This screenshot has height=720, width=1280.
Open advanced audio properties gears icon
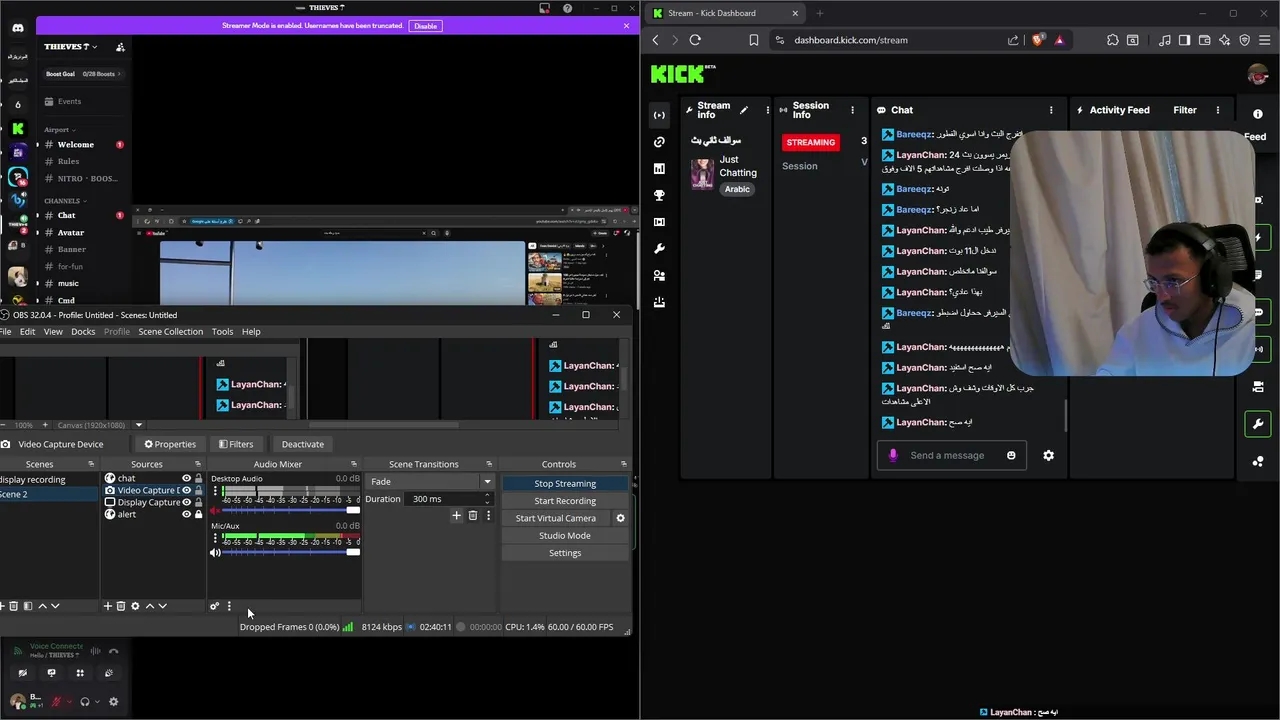point(214,606)
